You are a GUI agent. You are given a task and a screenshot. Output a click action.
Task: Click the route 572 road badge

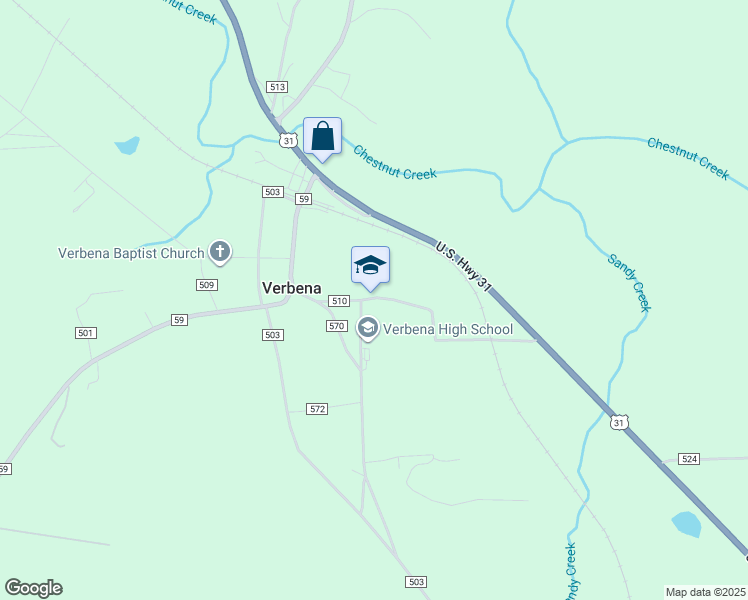[x=317, y=409]
